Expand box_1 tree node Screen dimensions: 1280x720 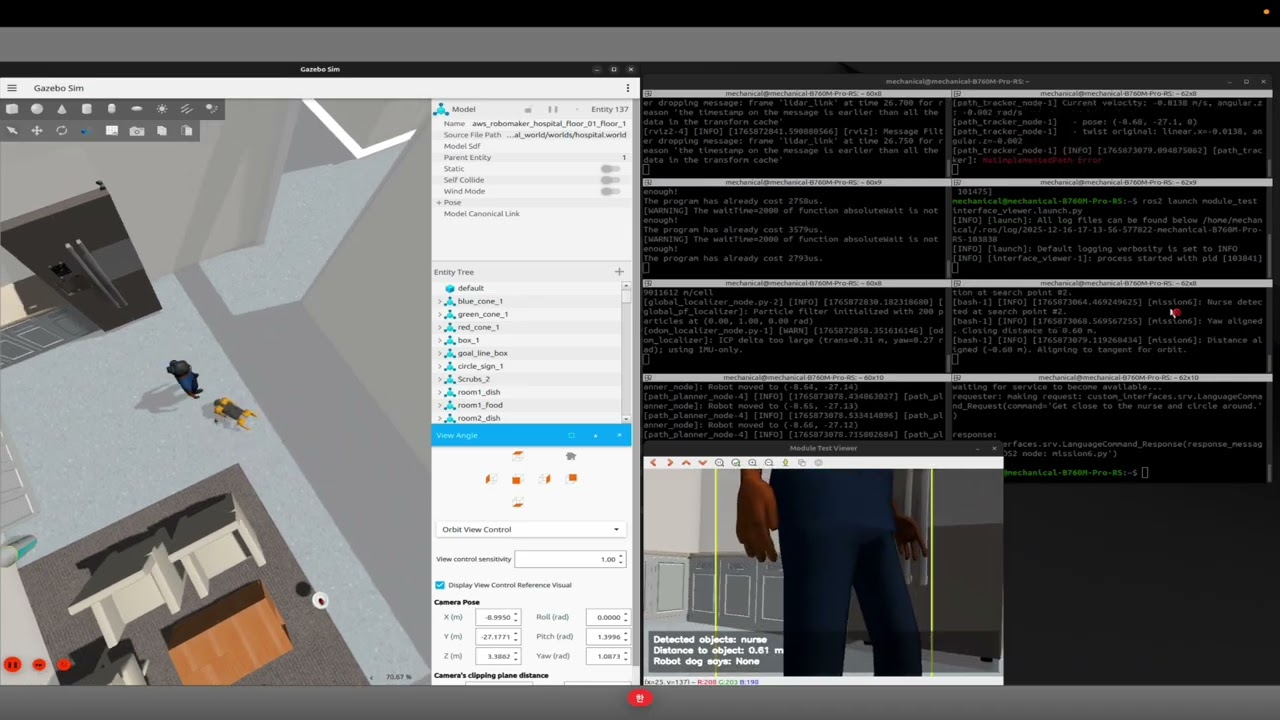click(440, 340)
